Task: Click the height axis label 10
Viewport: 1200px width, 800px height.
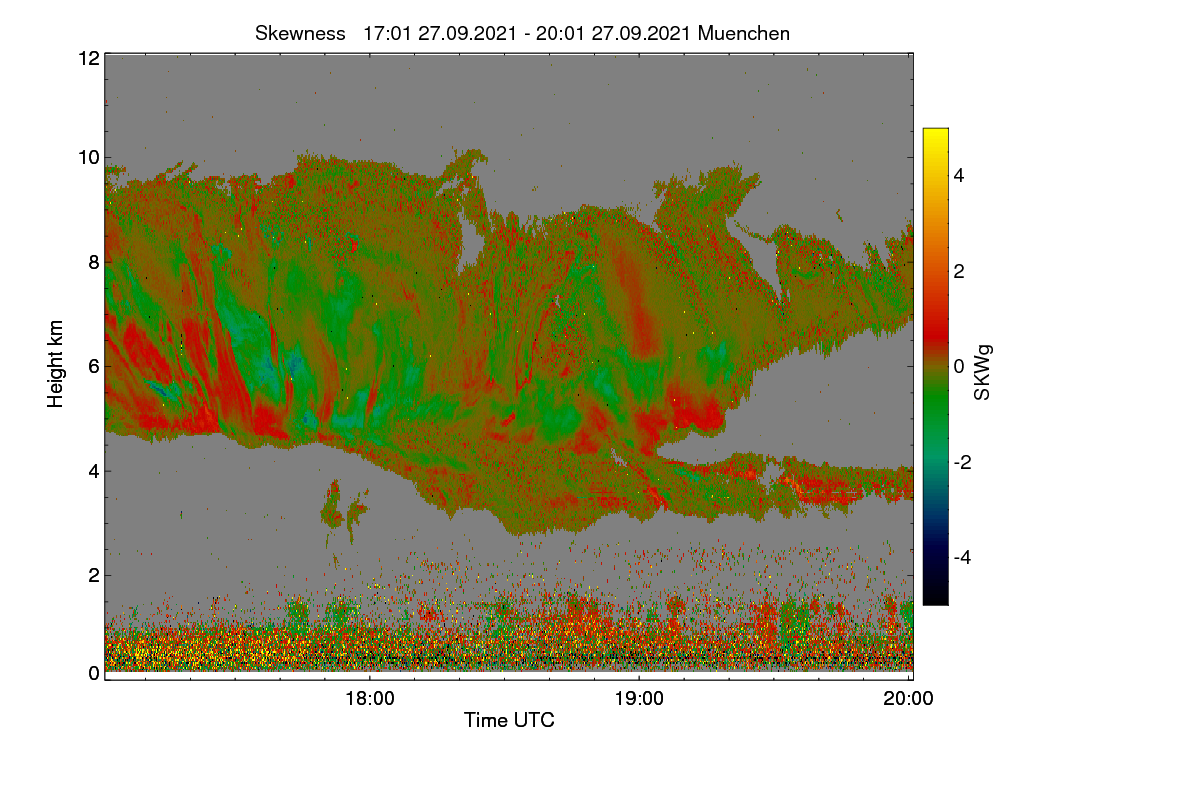Action: (87, 157)
